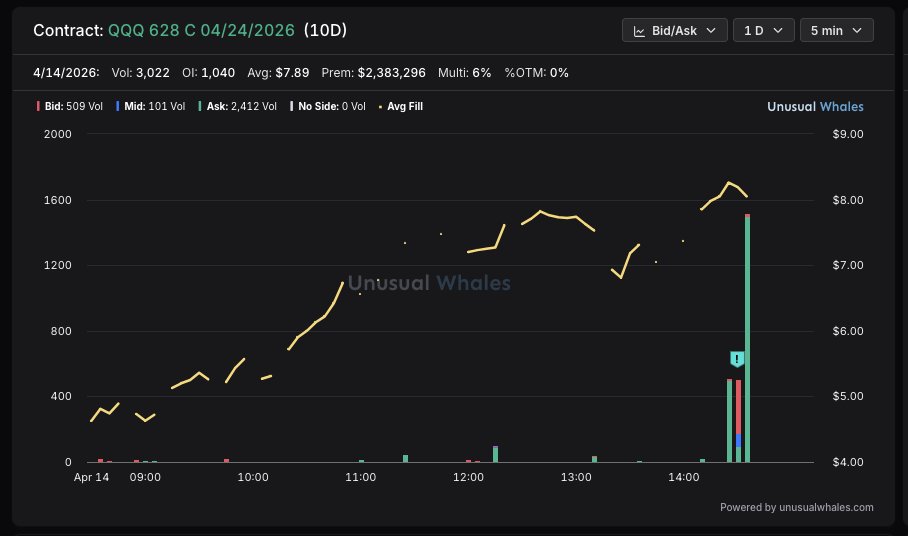Click the line chart icon in Bid/Ask button

pyautogui.click(x=639, y=31)
